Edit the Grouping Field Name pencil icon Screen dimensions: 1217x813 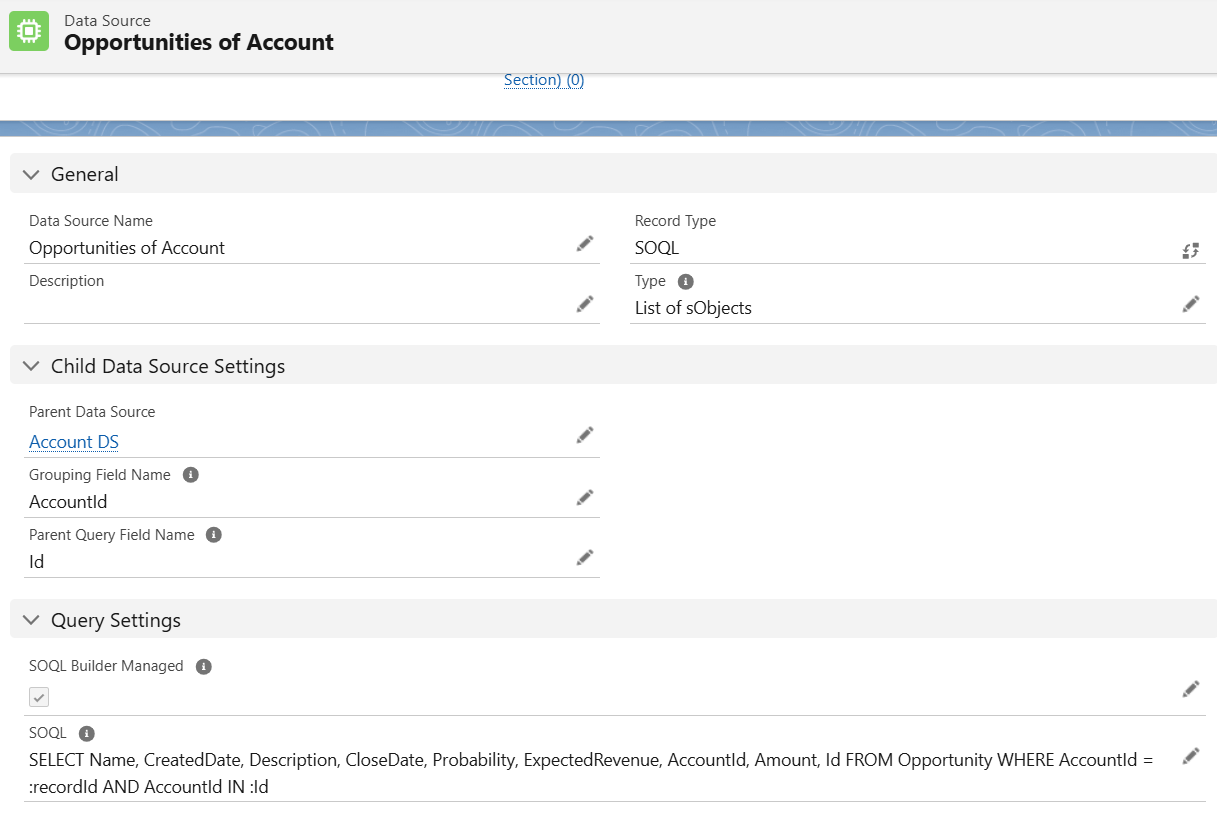tap(585, 498)
